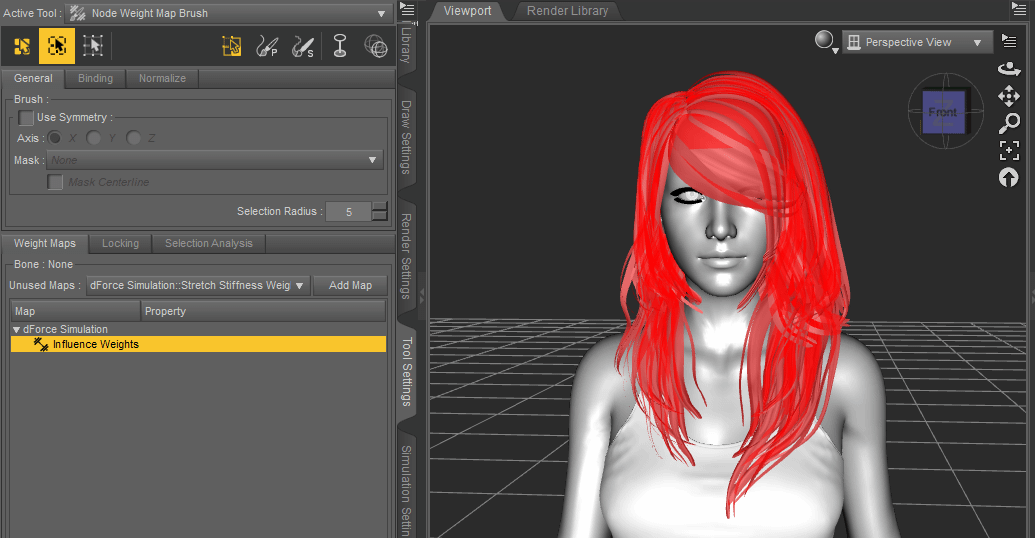This screenshot has height=538, width=1035.
Task: Open the Tool Settings side tab
Action: tap(407, 371)
